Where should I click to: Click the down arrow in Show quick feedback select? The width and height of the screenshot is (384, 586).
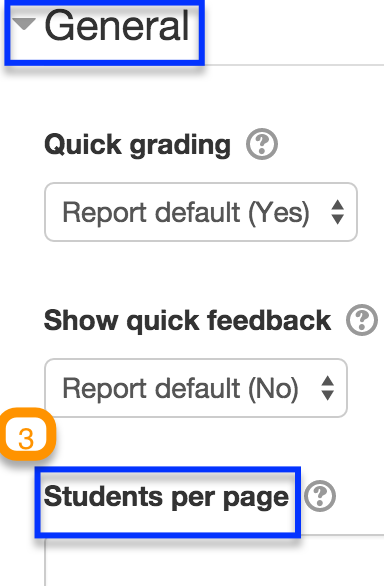[x=328, y=395]
